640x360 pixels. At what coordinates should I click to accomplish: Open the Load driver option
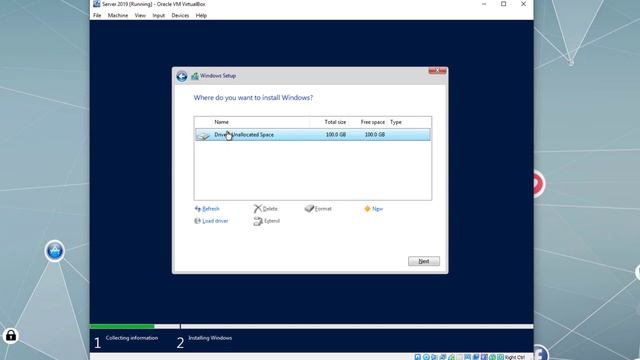coord(211,221)
